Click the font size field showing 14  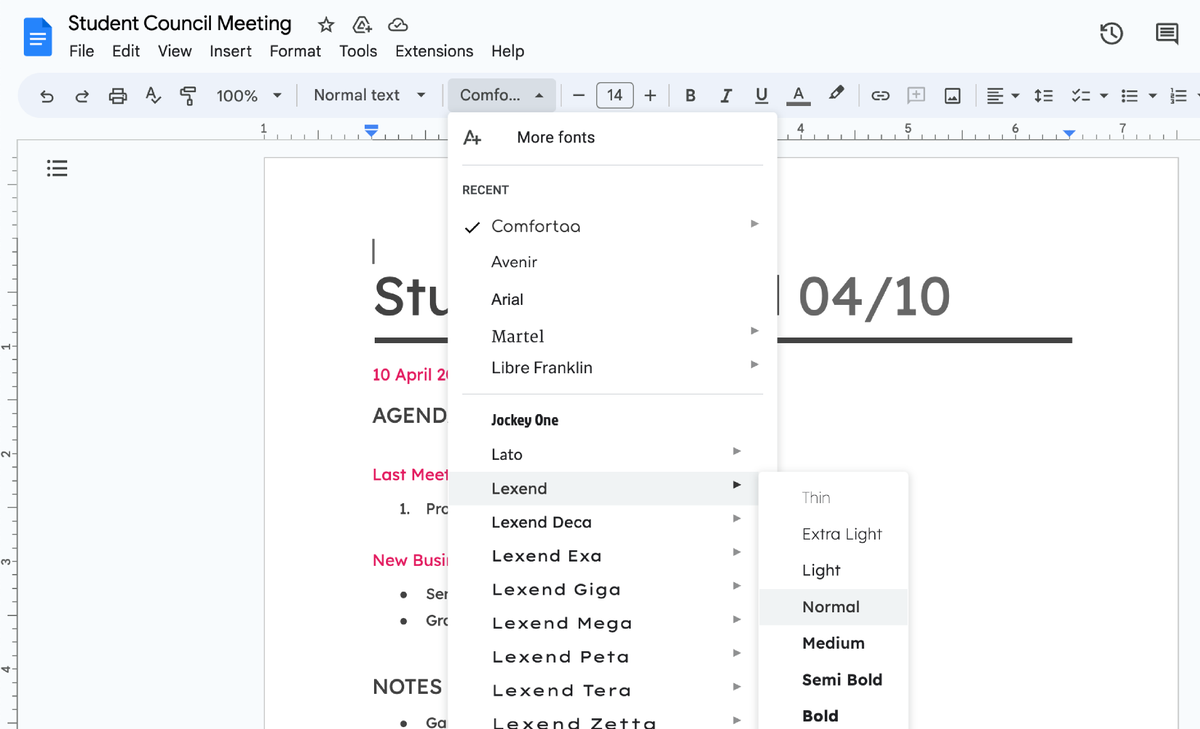point(614,96)
